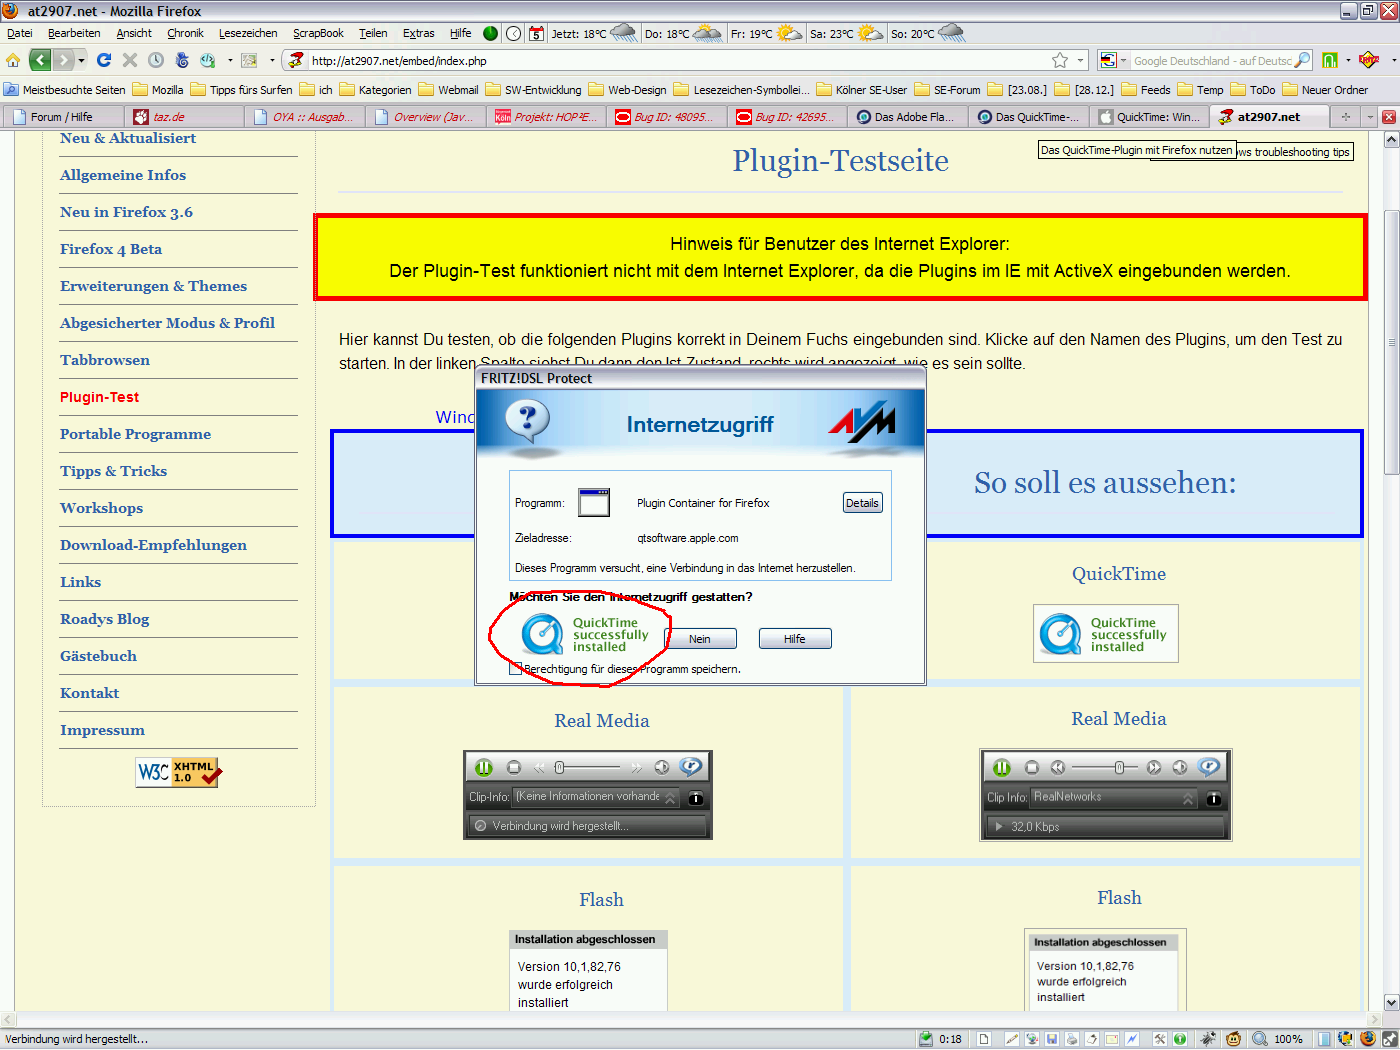
Task: Open the search engine selector dropdown
Action: (x=1124, y=61)
